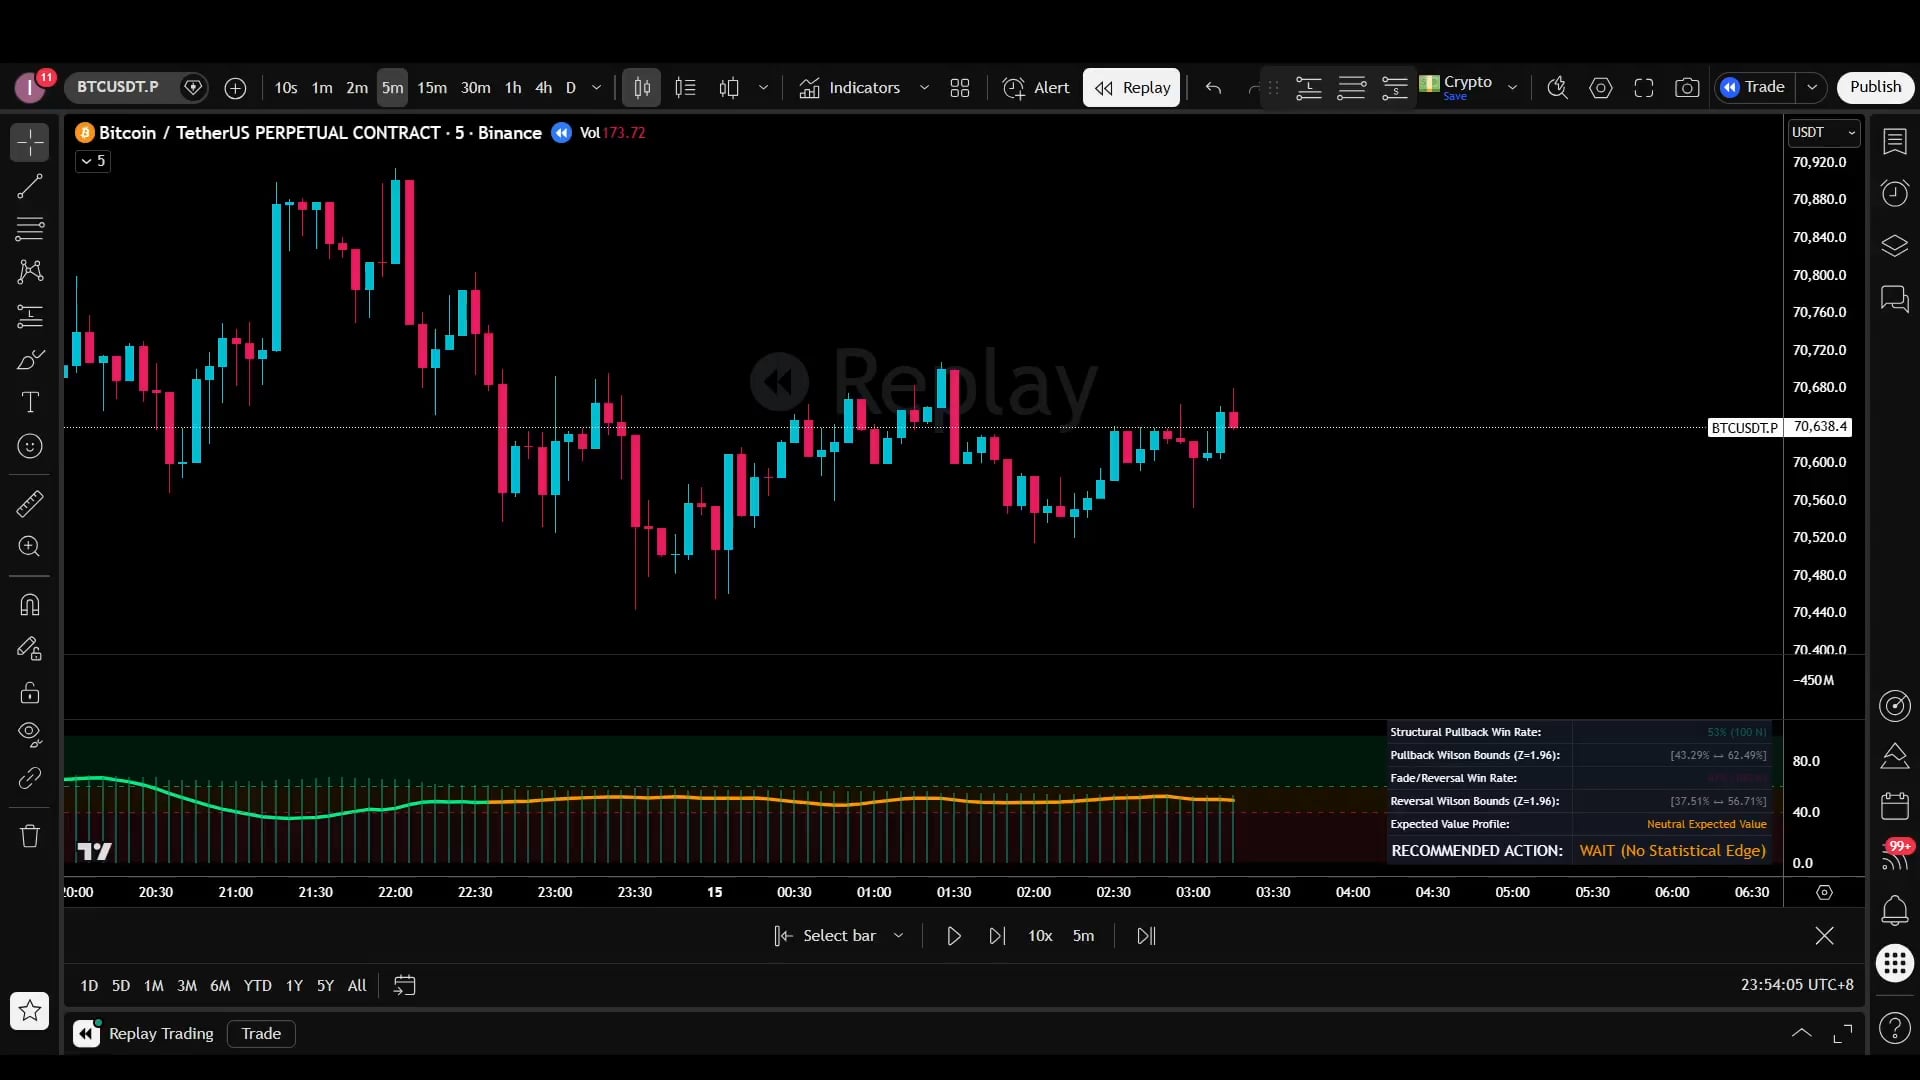
Task: Switch to the 10s timeframe
Action: (286, 88)
